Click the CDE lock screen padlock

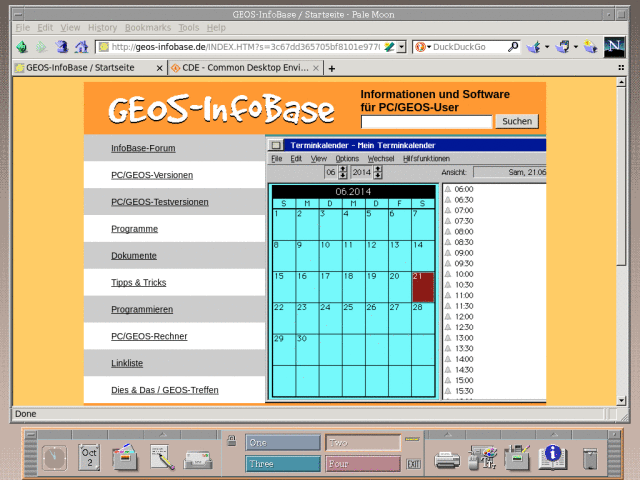coord(232,440)
